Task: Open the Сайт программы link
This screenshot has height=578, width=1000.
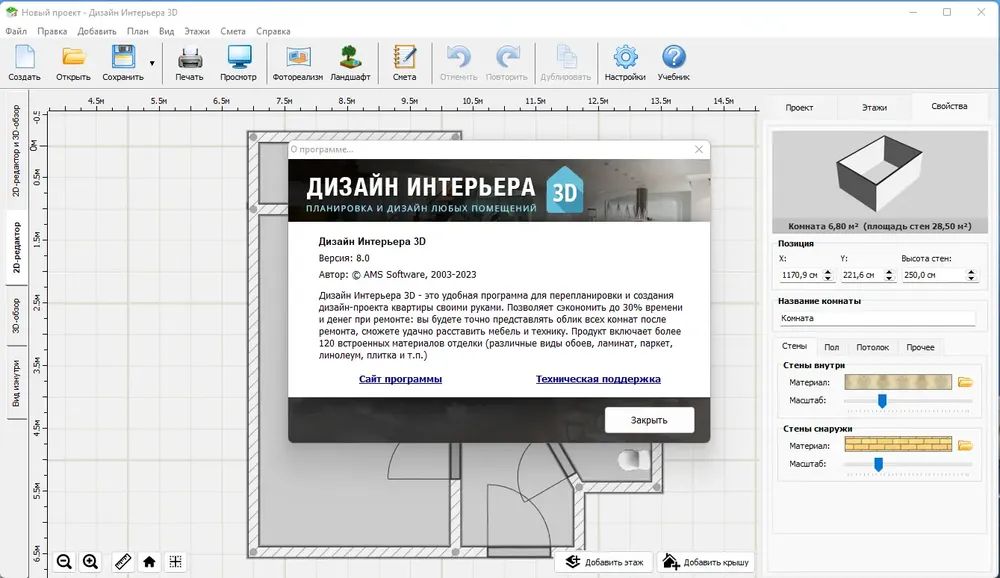Action: click(x=401, y=379)
